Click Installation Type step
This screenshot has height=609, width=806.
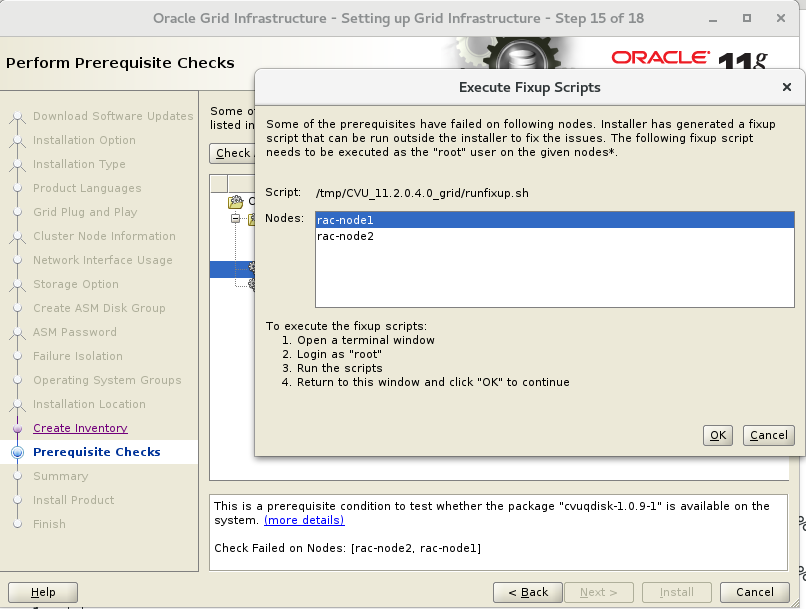pos(79,164)
